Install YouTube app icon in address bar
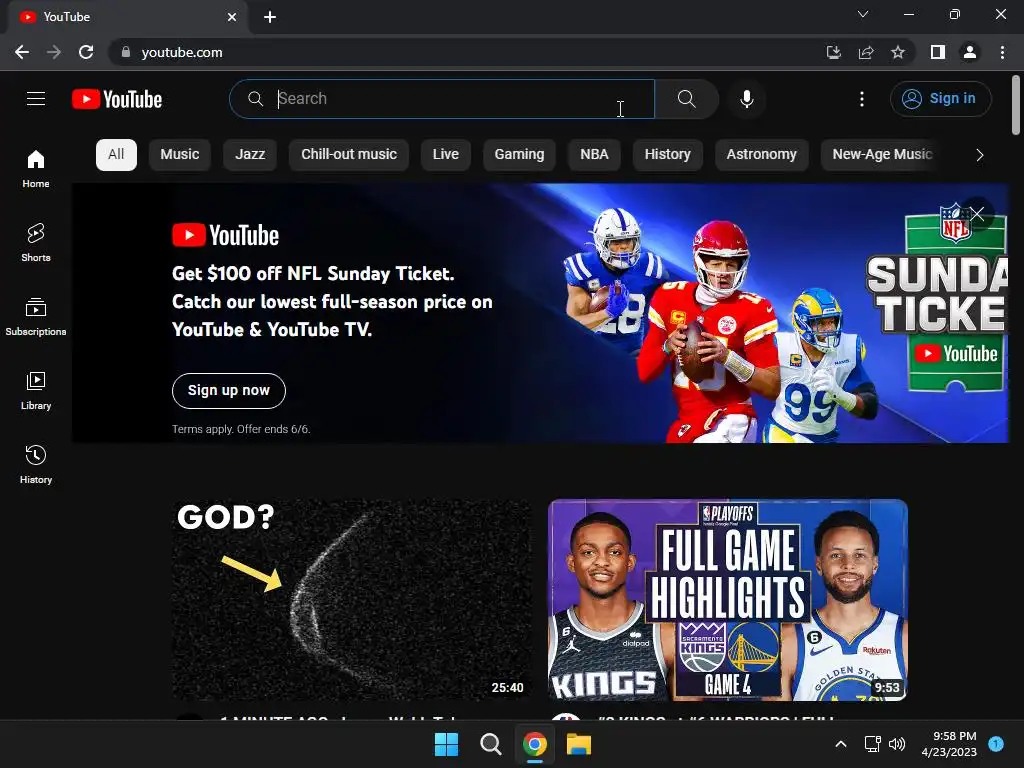This screenshot has width=1024, height=768. 833,52
